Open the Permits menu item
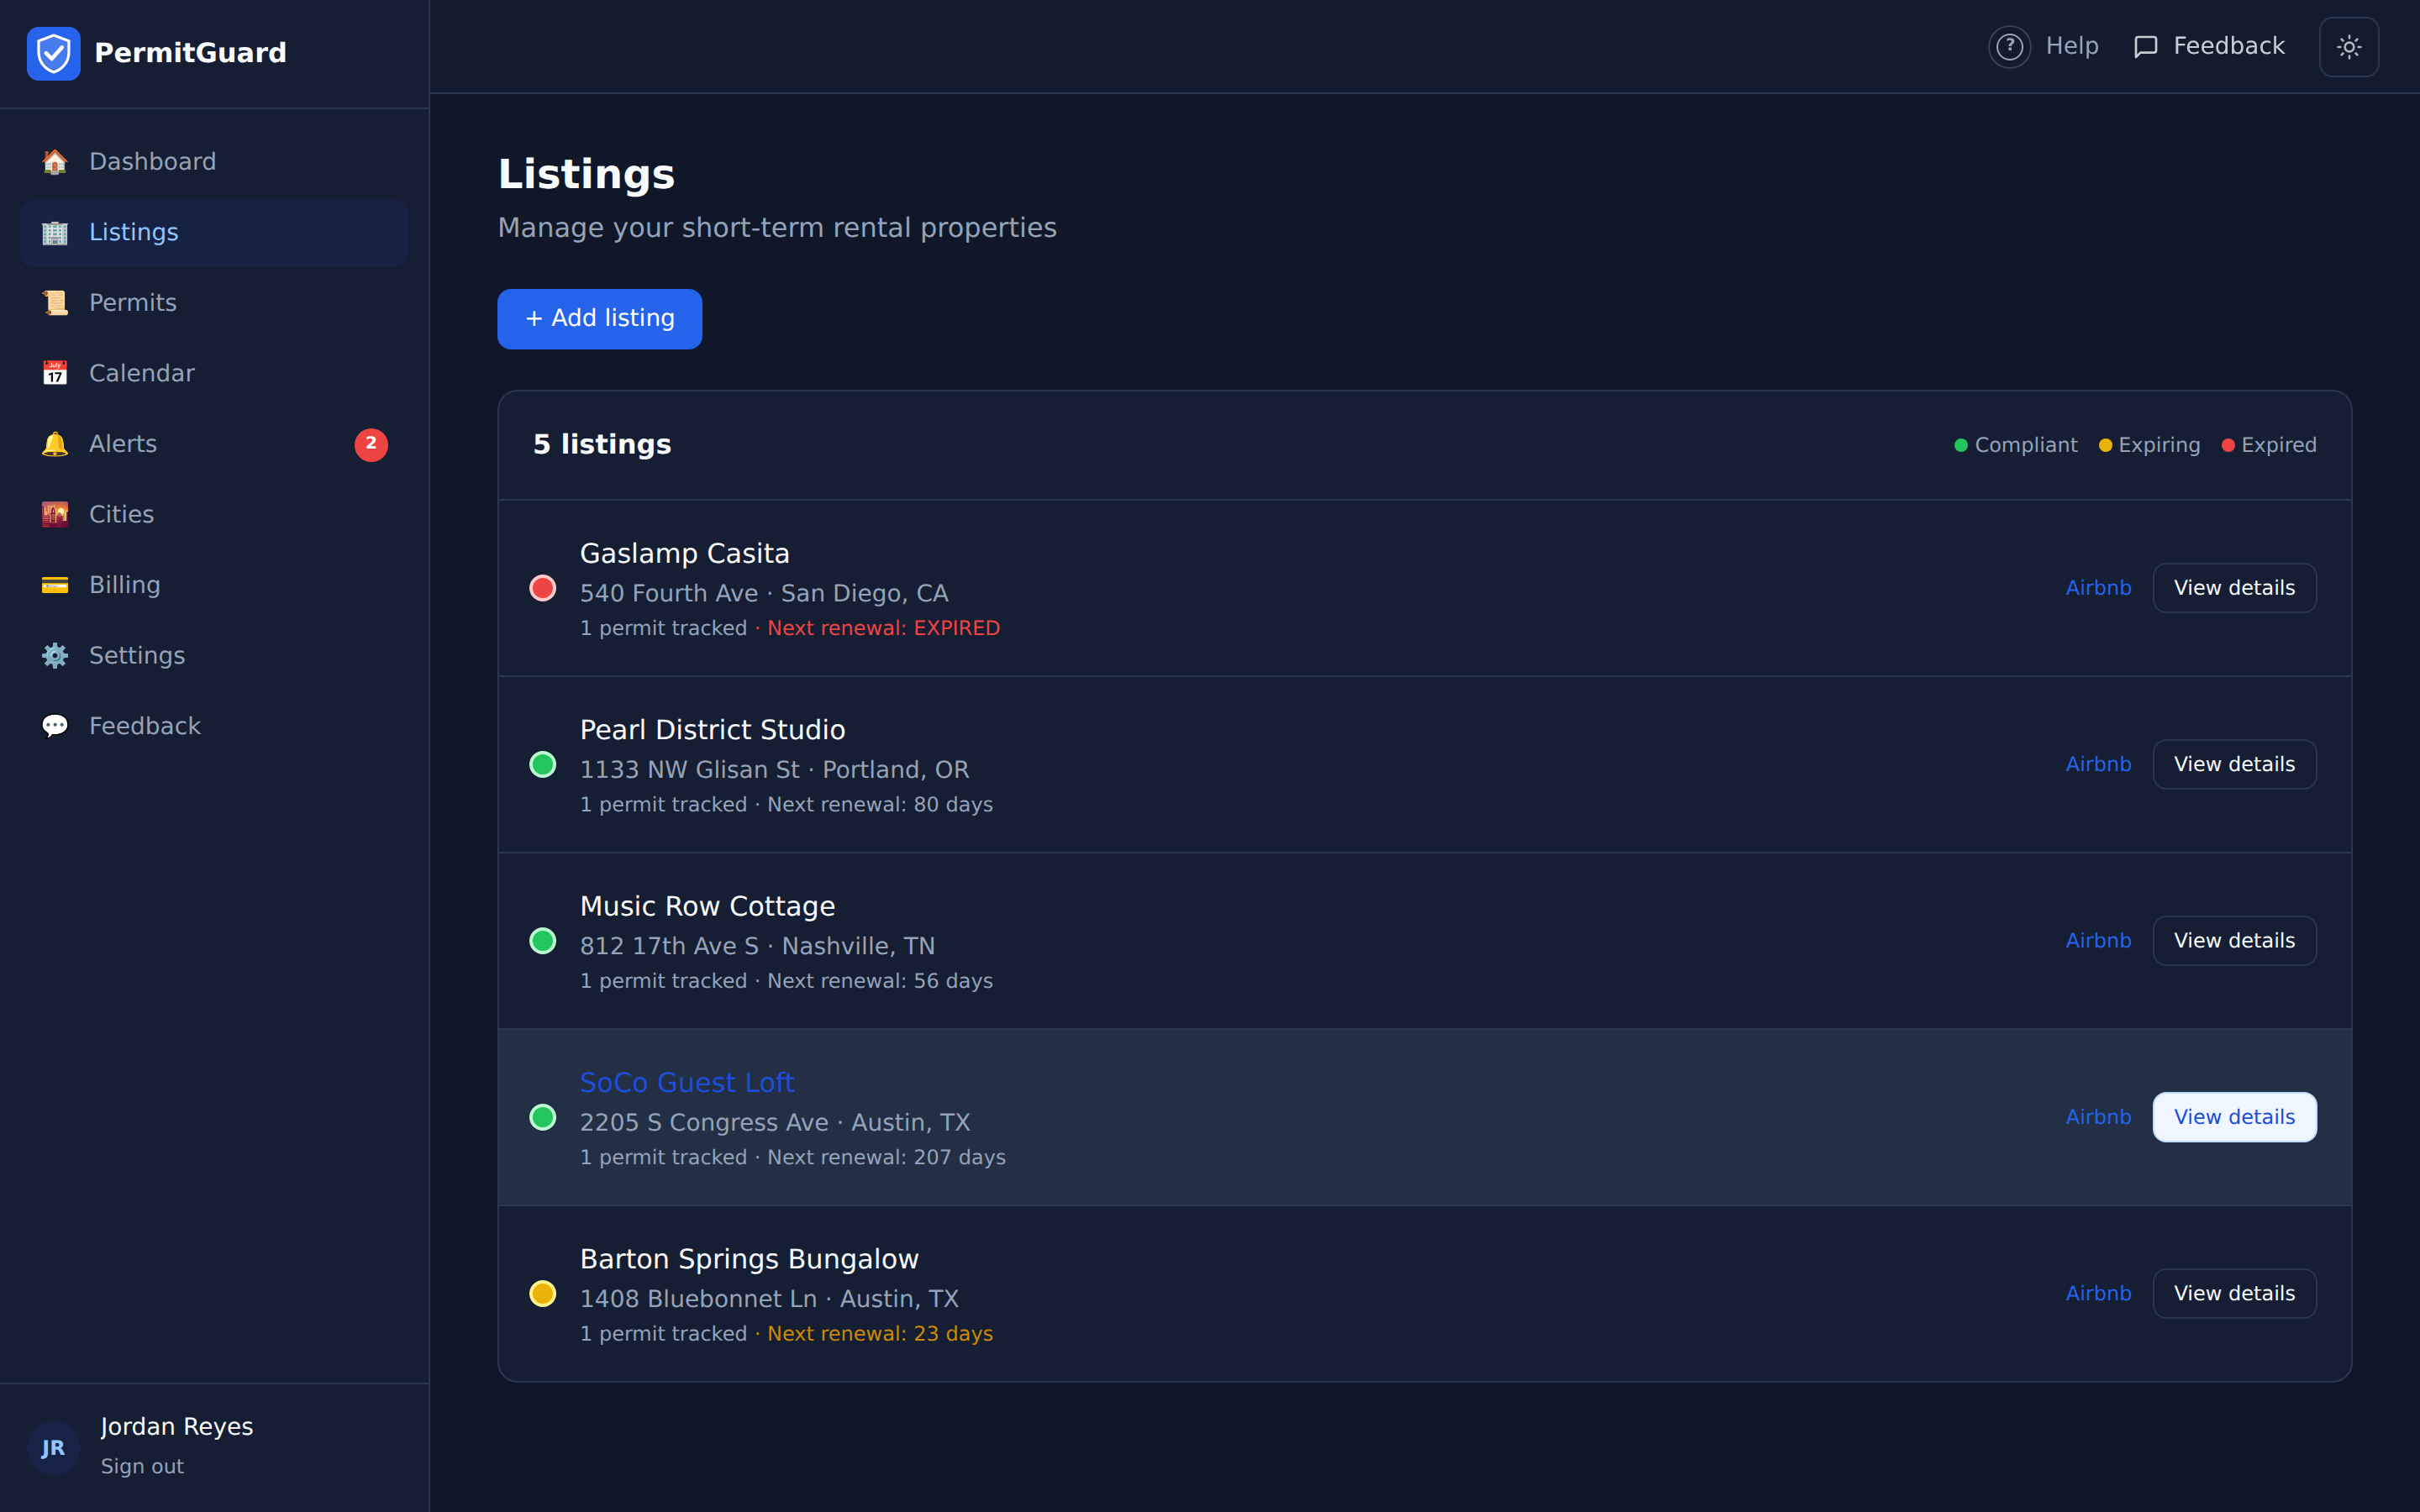 pos(214,303)
